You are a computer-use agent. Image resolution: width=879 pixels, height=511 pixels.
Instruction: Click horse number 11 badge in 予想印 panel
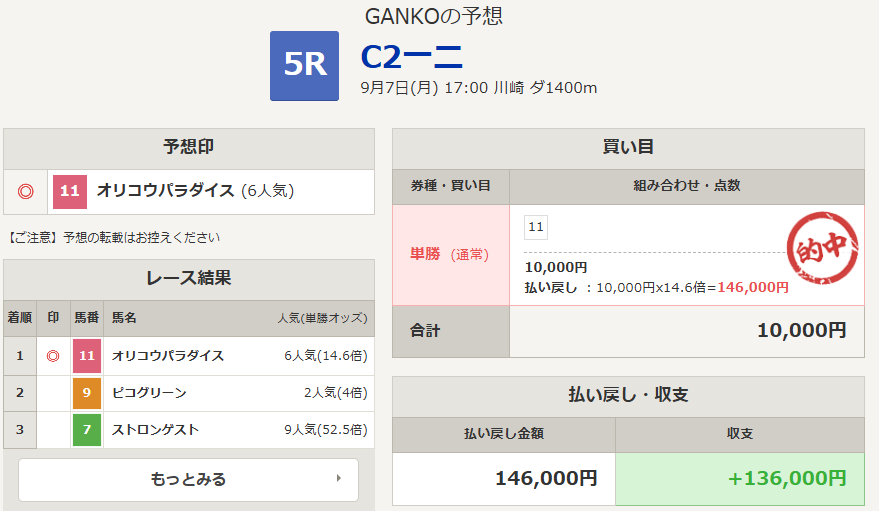[x=70, y=192]
